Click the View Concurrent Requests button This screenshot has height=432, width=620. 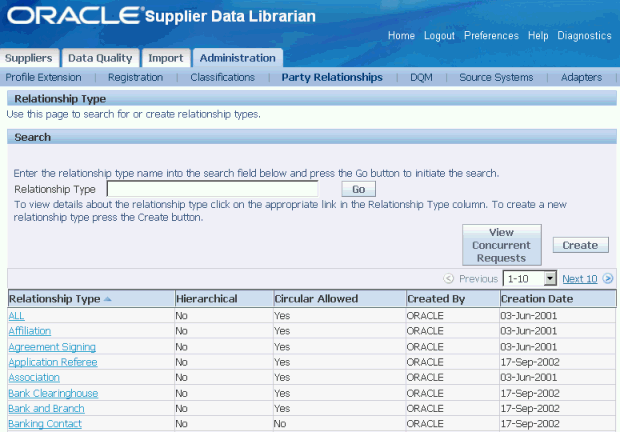point(502,245)
